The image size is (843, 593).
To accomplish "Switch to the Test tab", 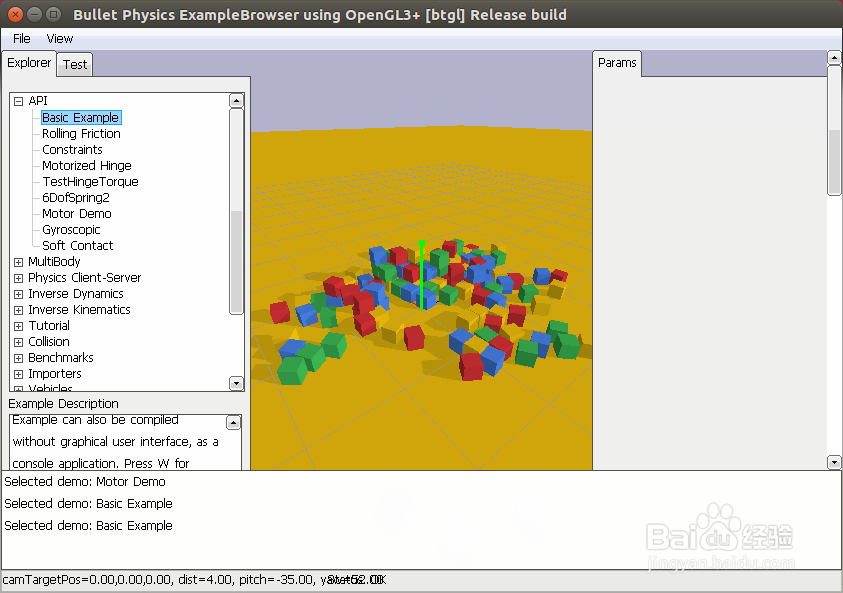I will pos(75,65).
